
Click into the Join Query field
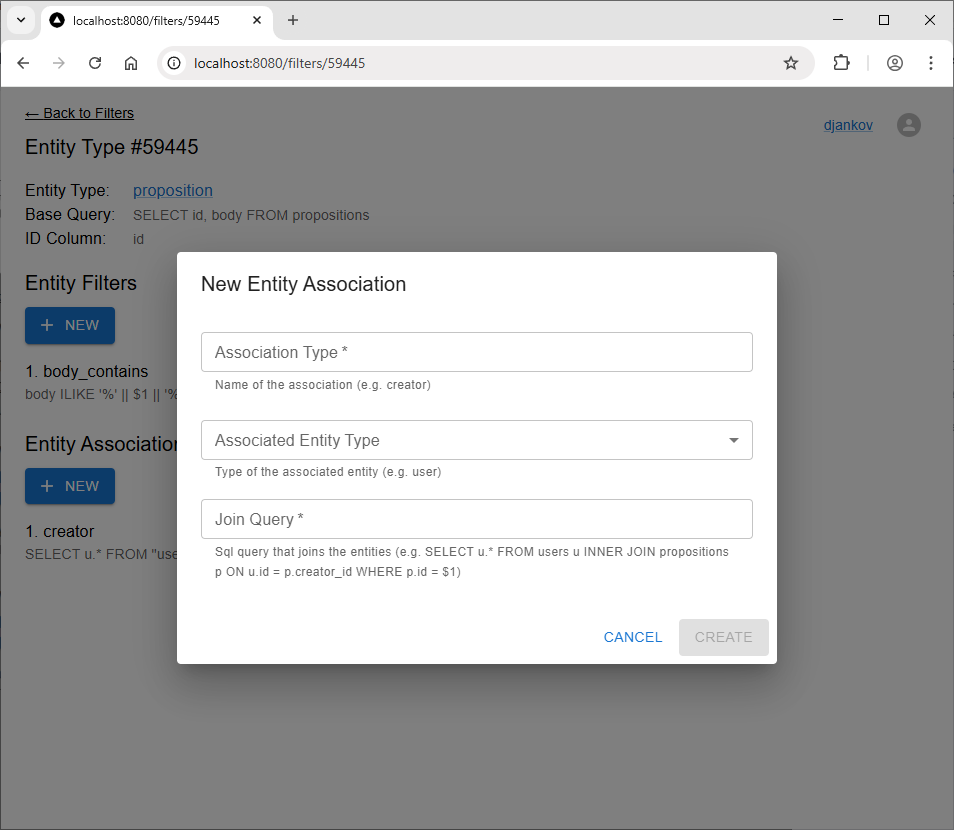[476, 519]
